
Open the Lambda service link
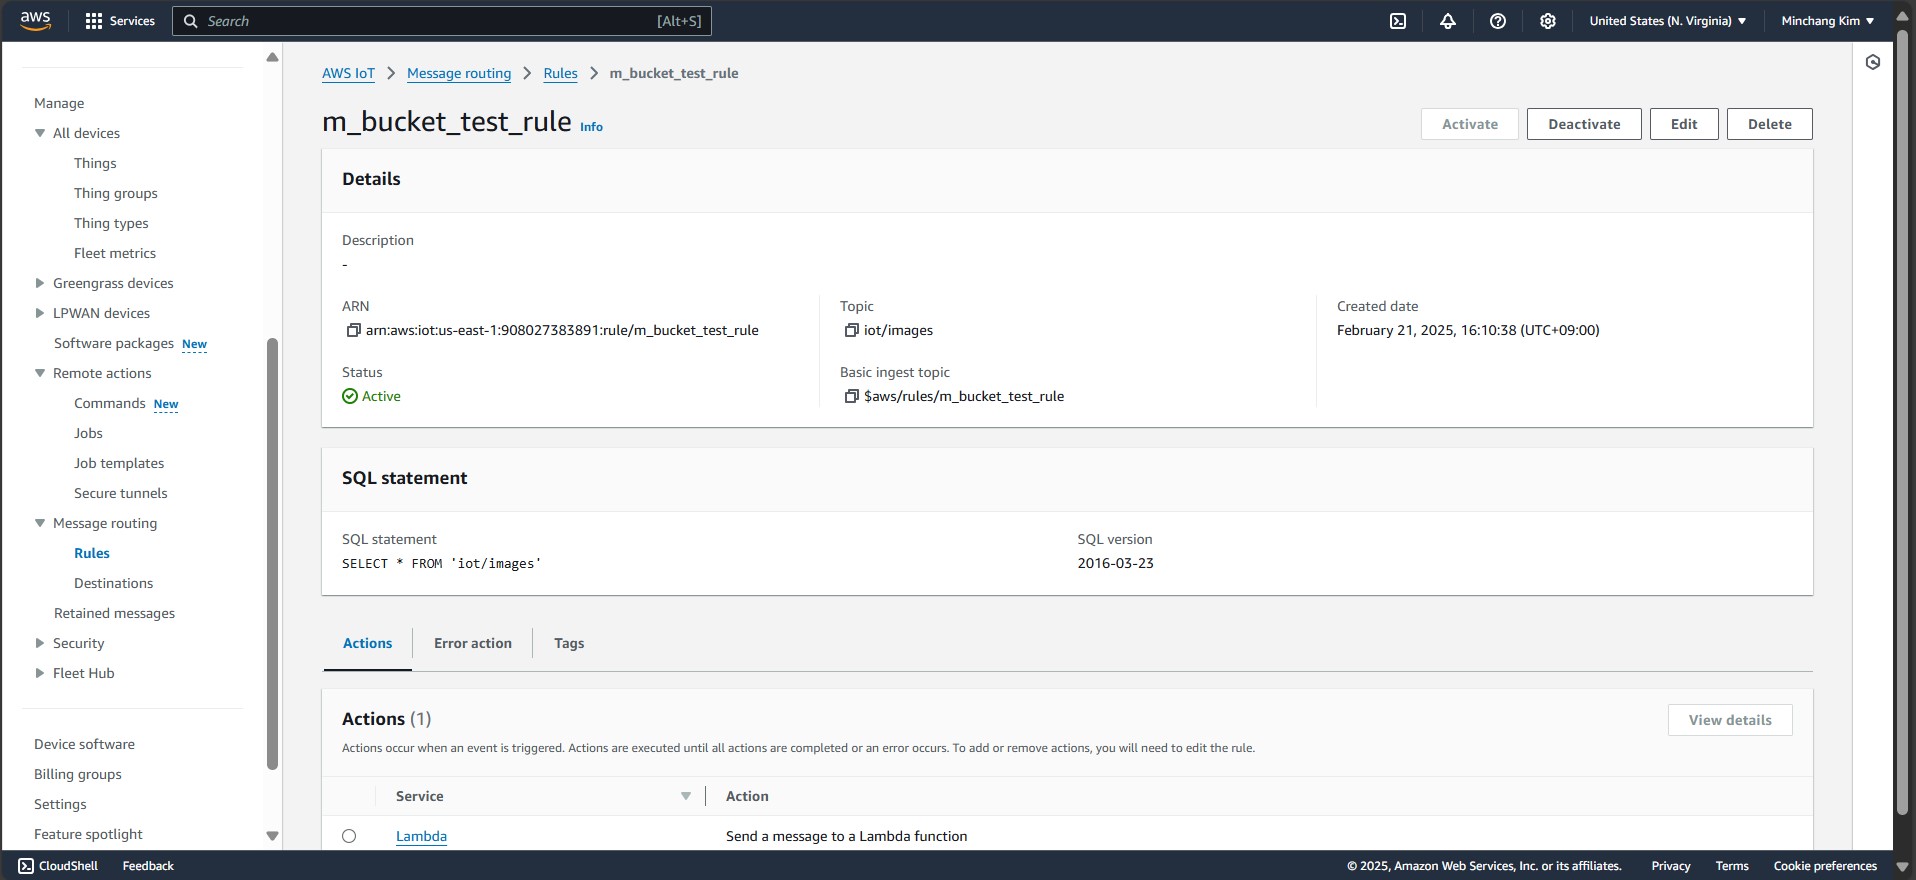click(421, 836)
